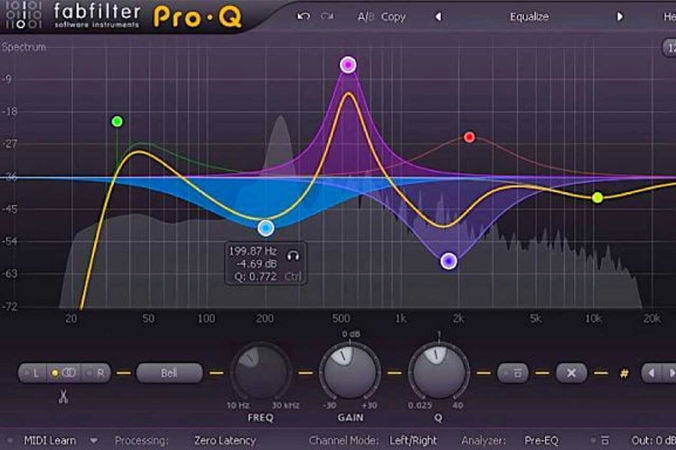Click the -4.69 dB gain value

[x=256, y=264]
